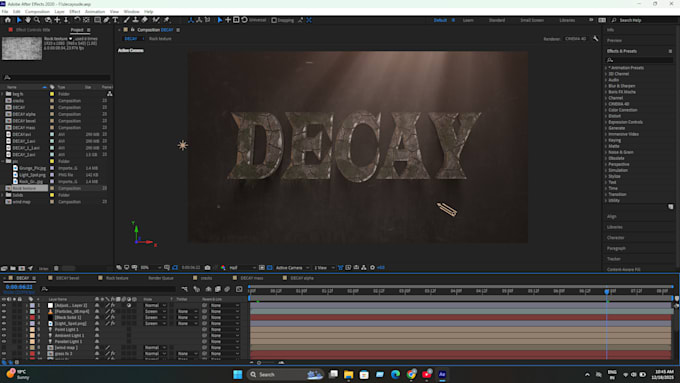This screenshot has width=680, height=383.
Task: Turn off Ambient Light 1 visibility
Action: (4, 336)
